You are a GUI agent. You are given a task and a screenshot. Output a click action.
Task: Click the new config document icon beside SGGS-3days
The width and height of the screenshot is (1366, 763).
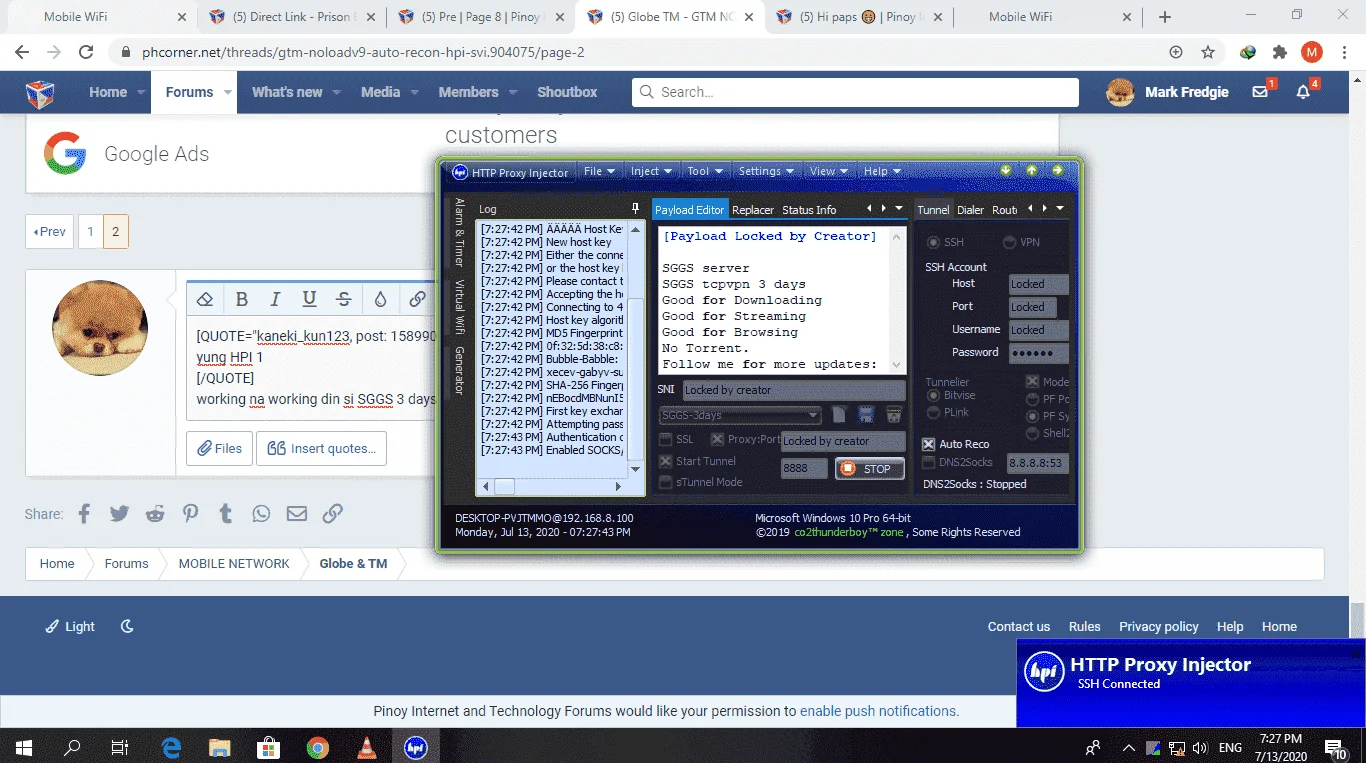click(840, 414)
